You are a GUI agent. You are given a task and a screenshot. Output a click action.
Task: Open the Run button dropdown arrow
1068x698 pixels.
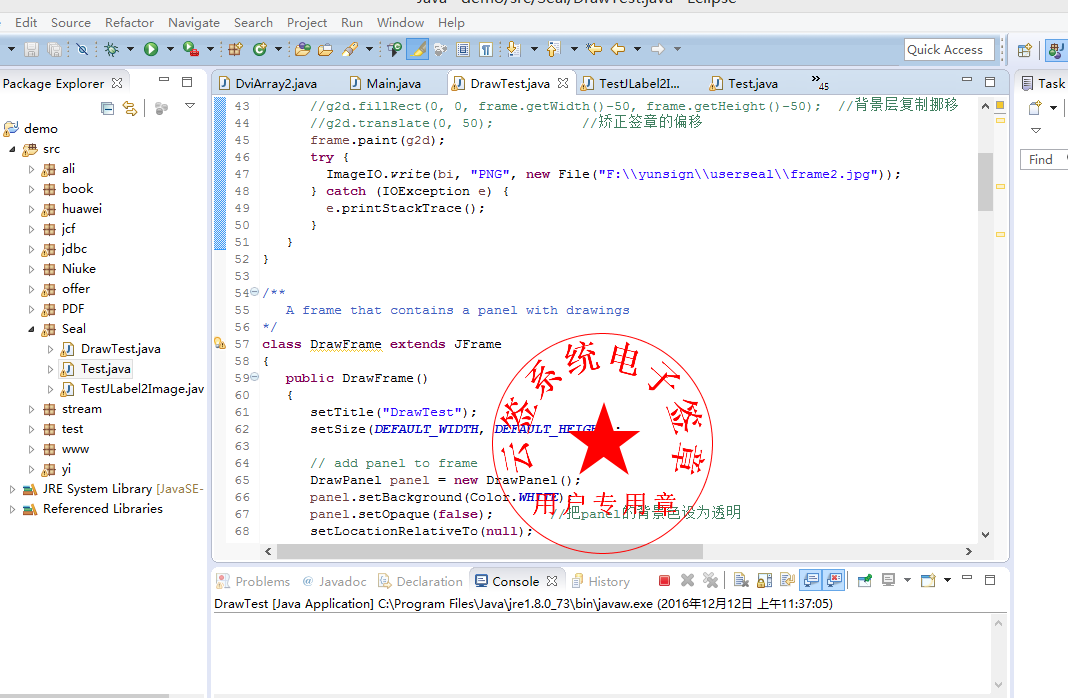coord(170,49)
